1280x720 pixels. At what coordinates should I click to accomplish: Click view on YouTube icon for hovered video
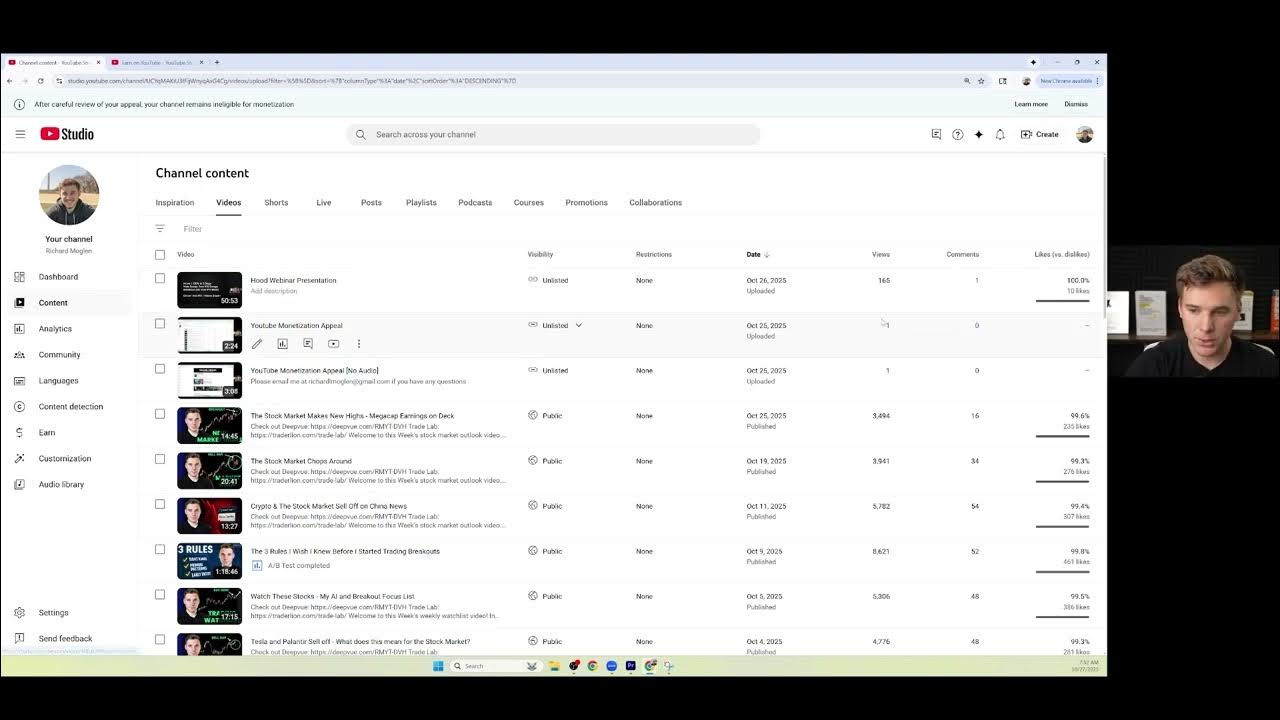point(333,344)
